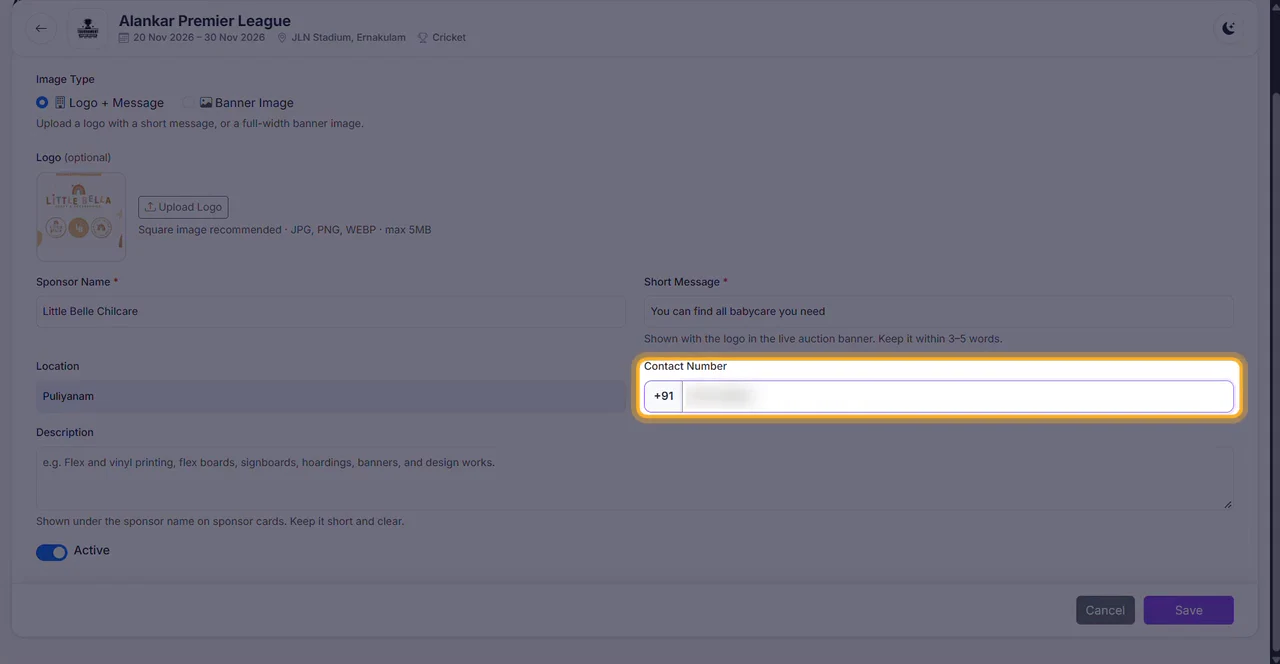Select the Banner Image radio option
This screenshot has height=664, width=1280.
(x=188, y=102)
